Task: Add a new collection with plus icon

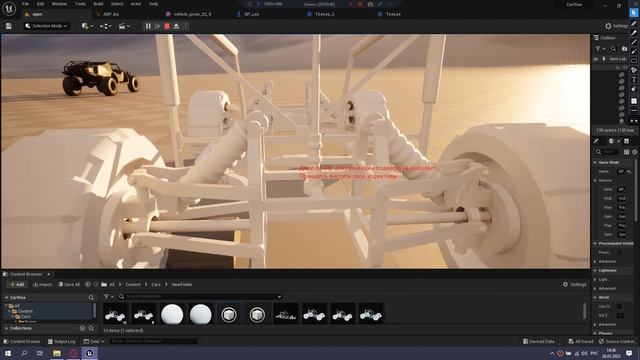Action: tap(82, 328)
